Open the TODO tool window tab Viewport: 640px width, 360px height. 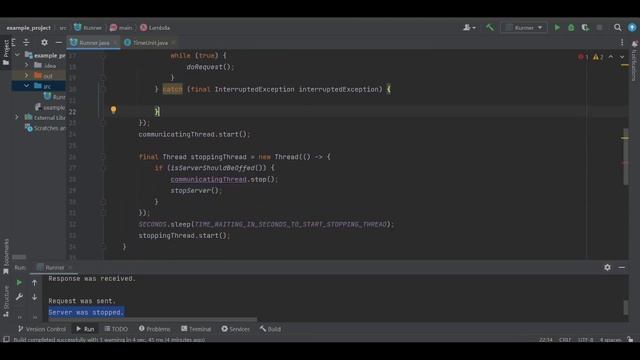(x=116, y=329)
